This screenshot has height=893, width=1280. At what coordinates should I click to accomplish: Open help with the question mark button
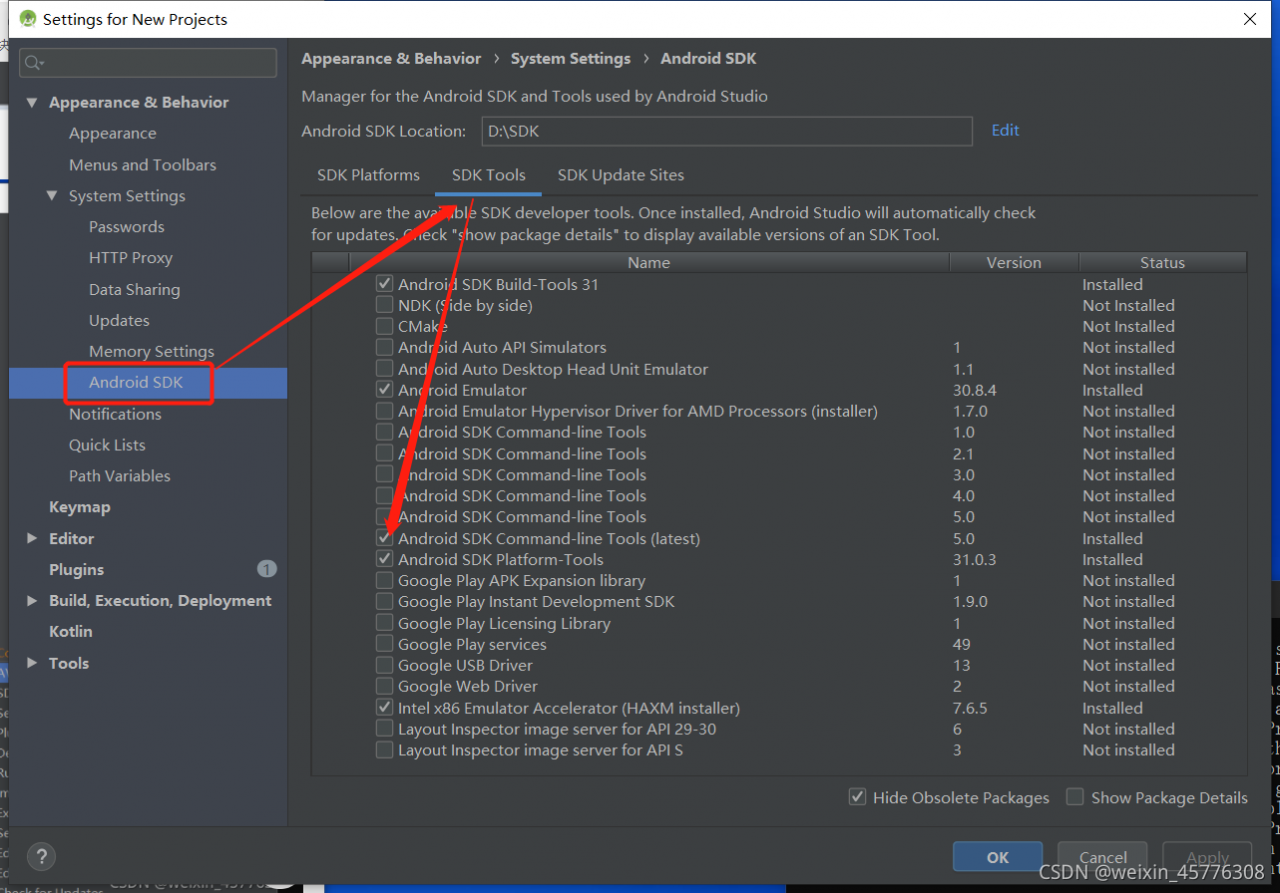coord(41,856)
